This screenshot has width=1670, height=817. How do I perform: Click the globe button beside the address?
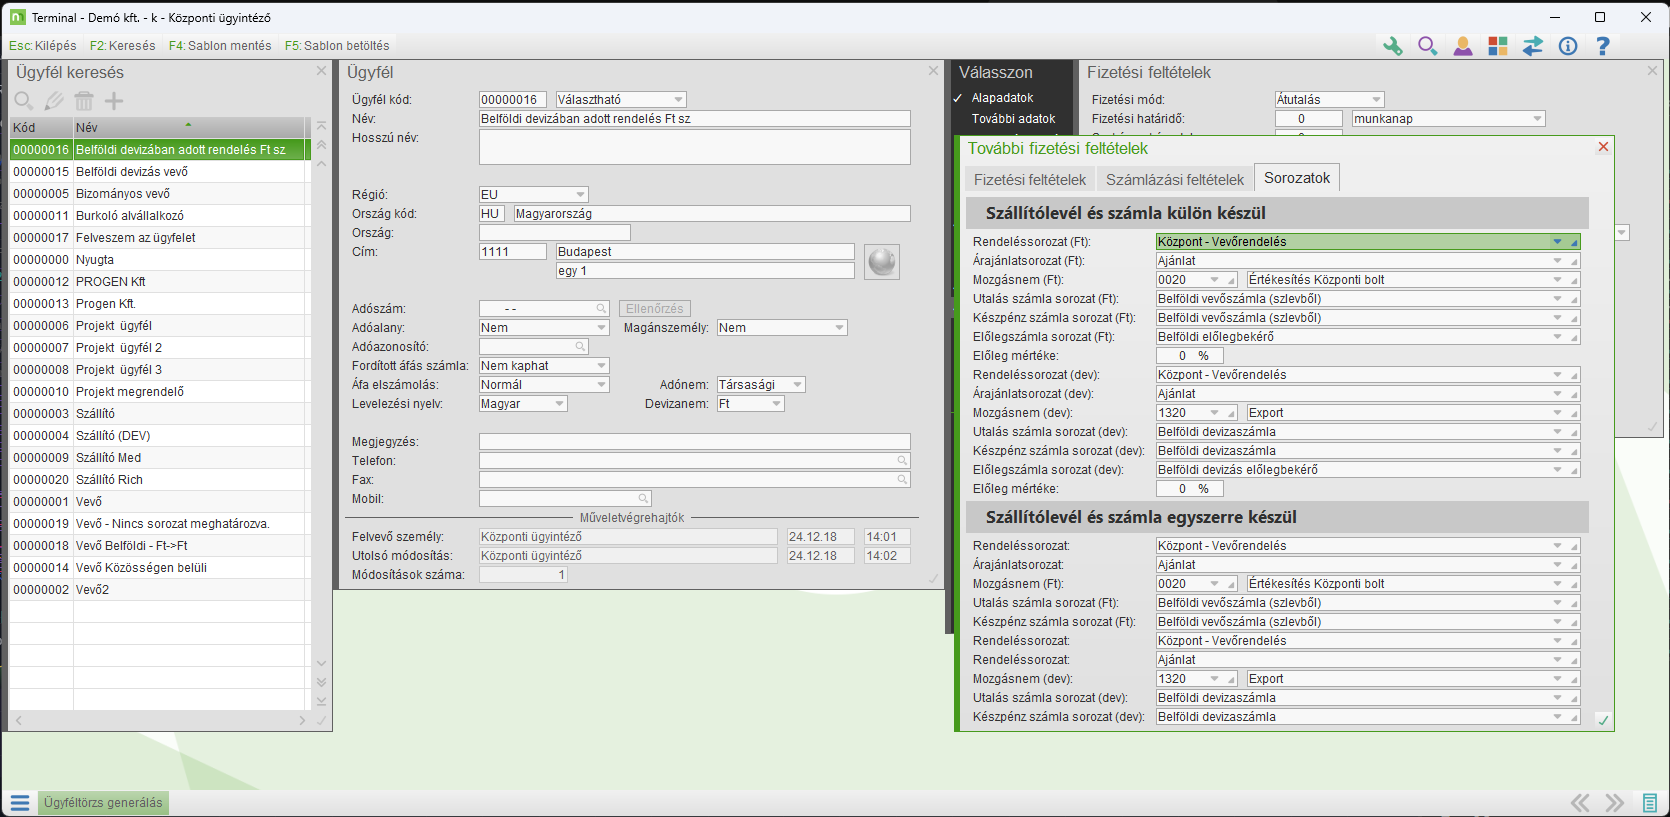881,262
